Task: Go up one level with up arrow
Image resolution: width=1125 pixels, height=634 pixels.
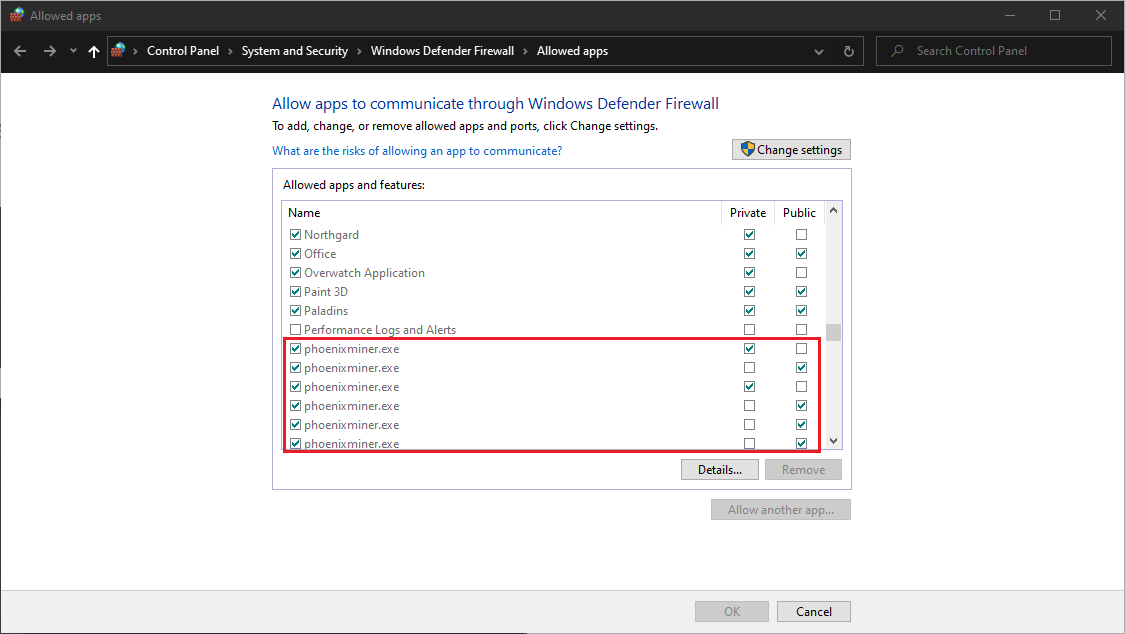Action: [94, 51]
